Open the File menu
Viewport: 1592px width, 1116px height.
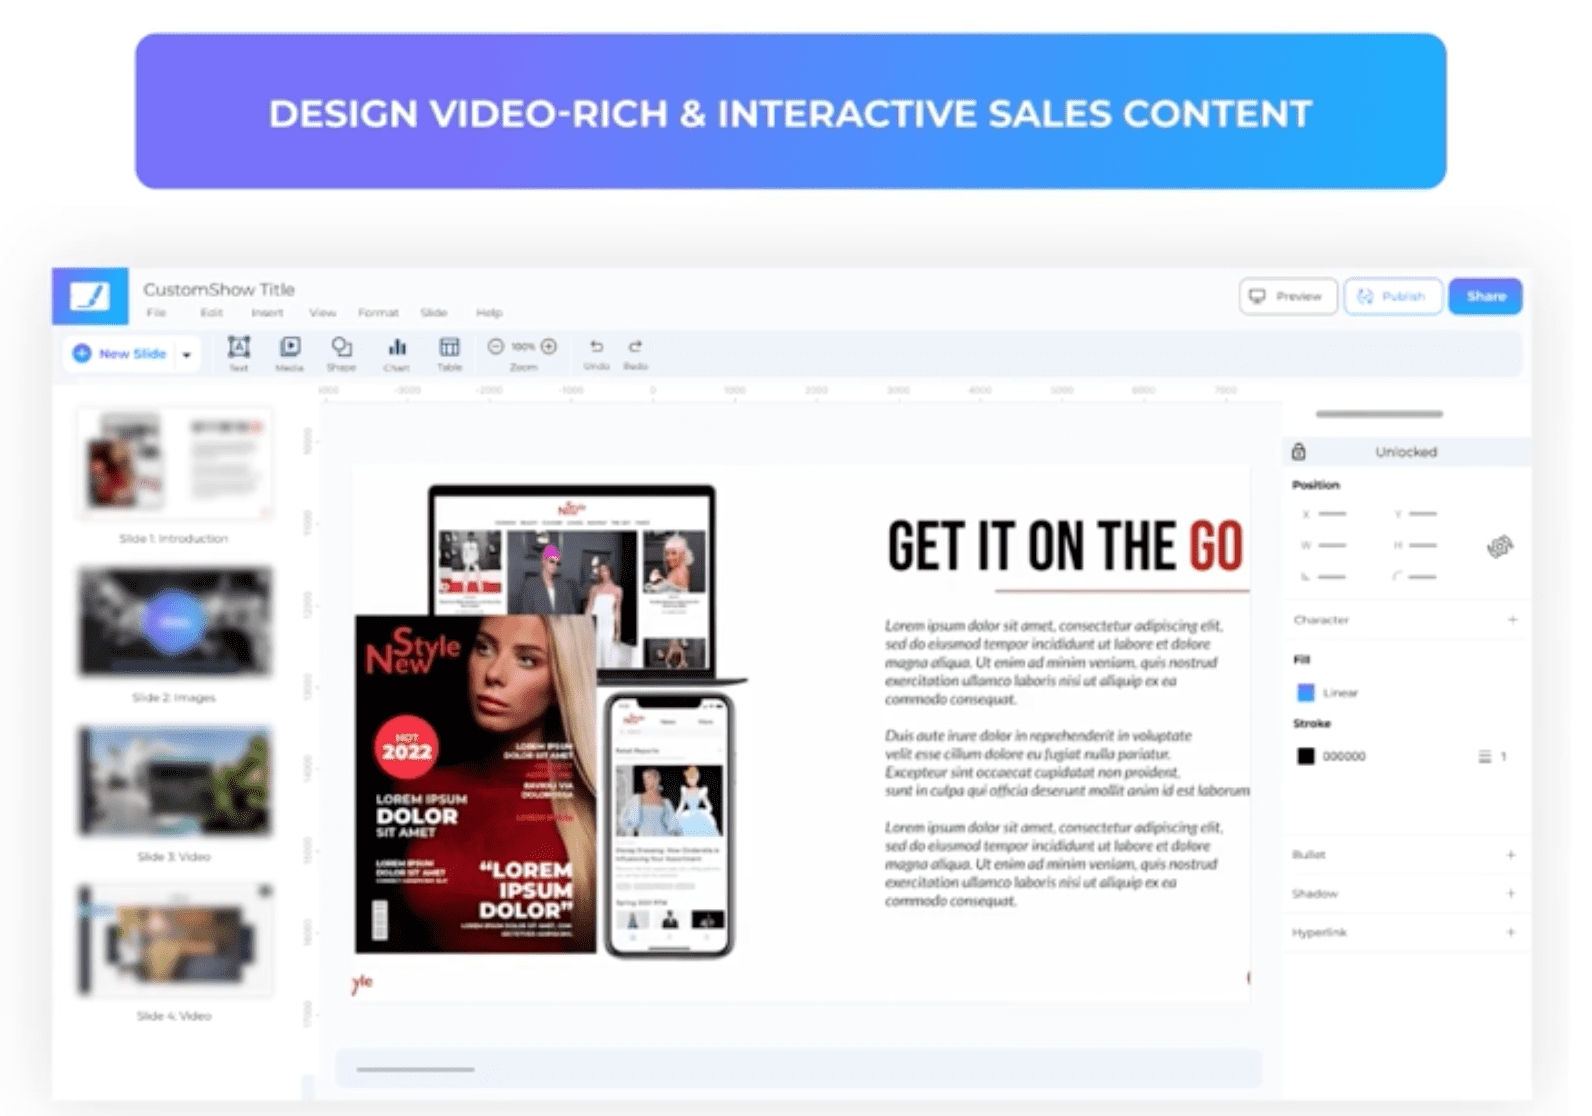coord(156,313)
